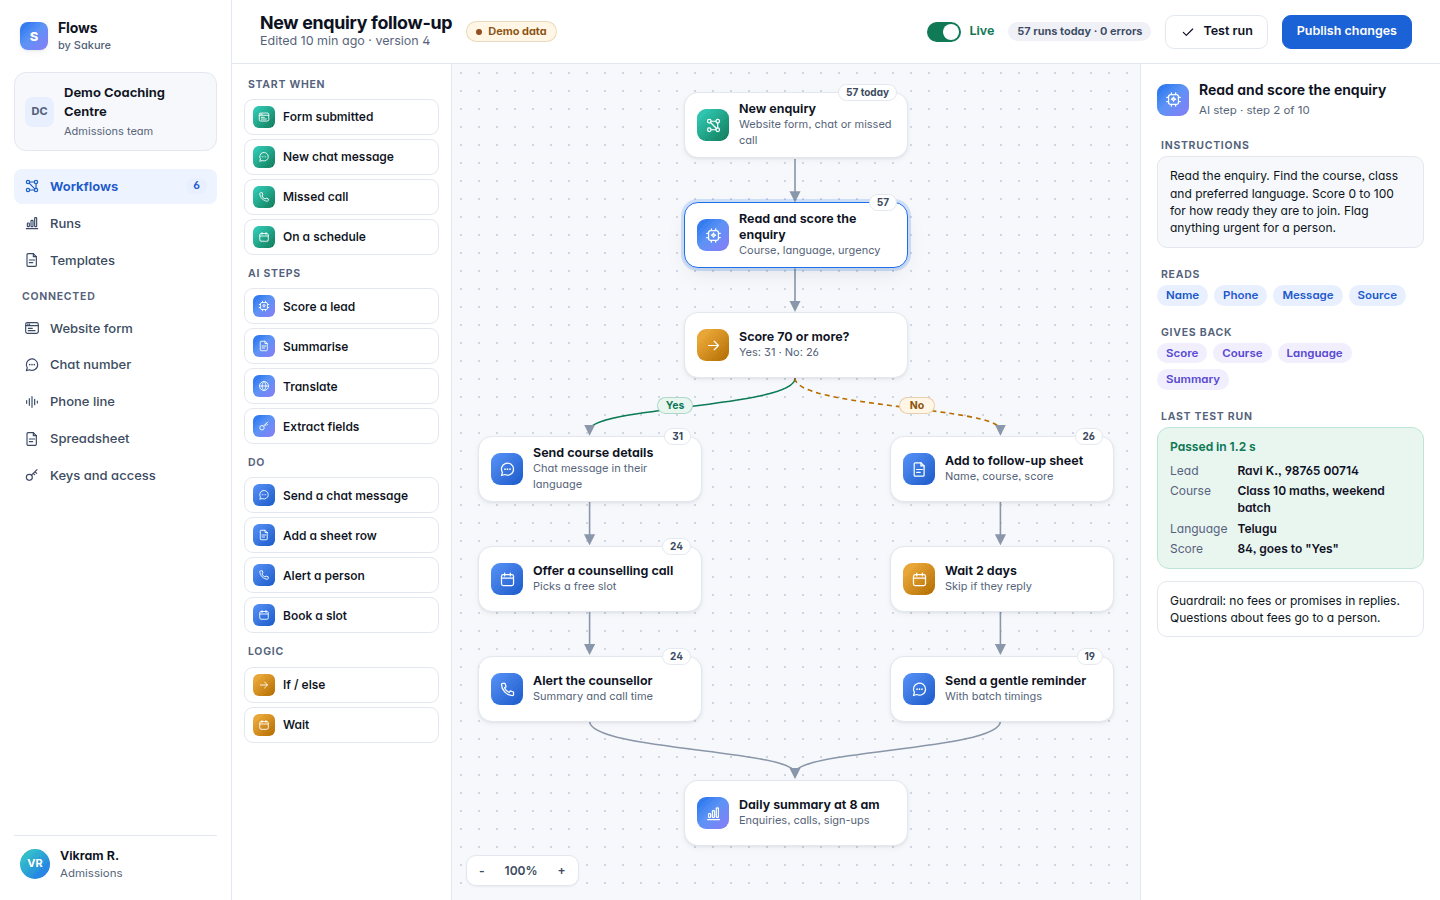Go to Runs in the sidebar
1440x900 pixels.
click(x=115, y=223)
